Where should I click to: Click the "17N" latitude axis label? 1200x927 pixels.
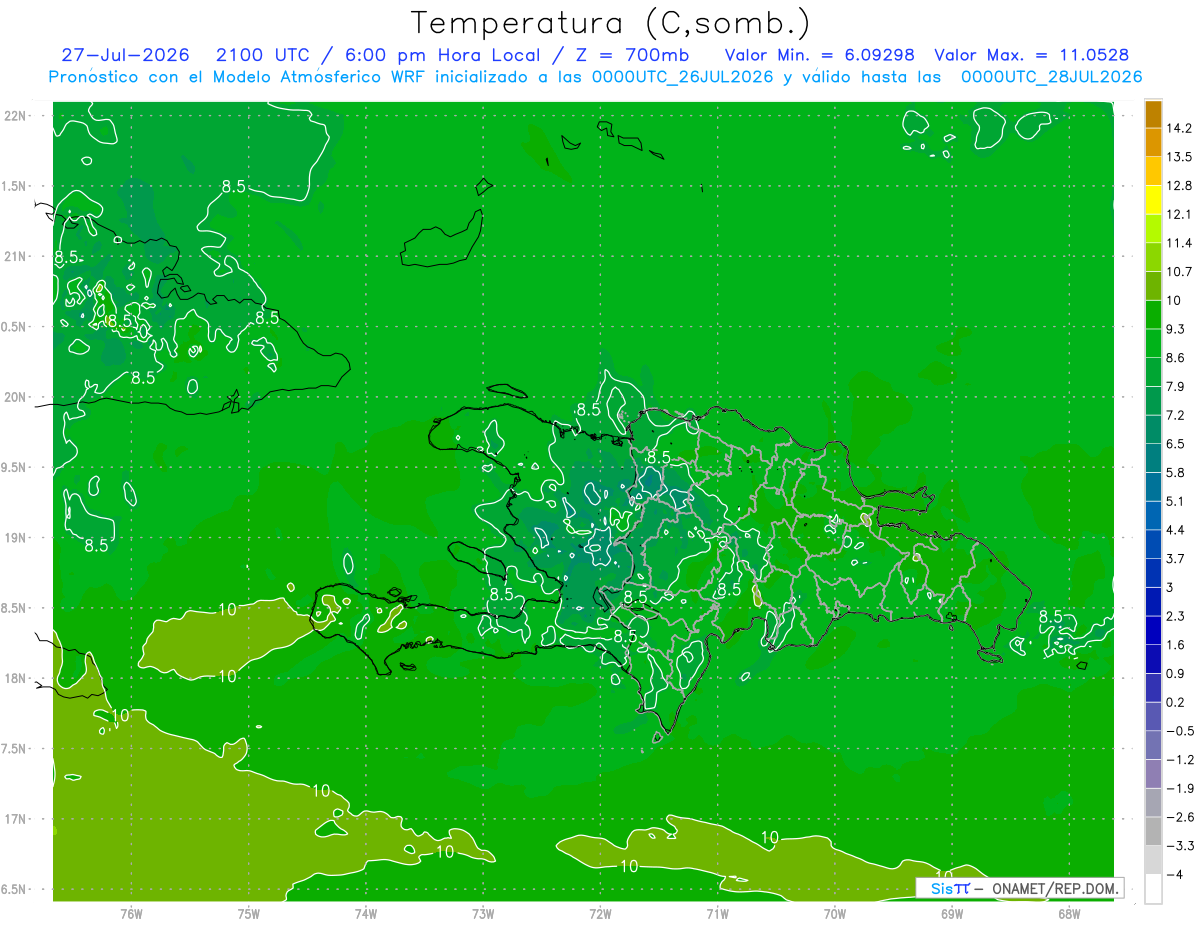15,819
